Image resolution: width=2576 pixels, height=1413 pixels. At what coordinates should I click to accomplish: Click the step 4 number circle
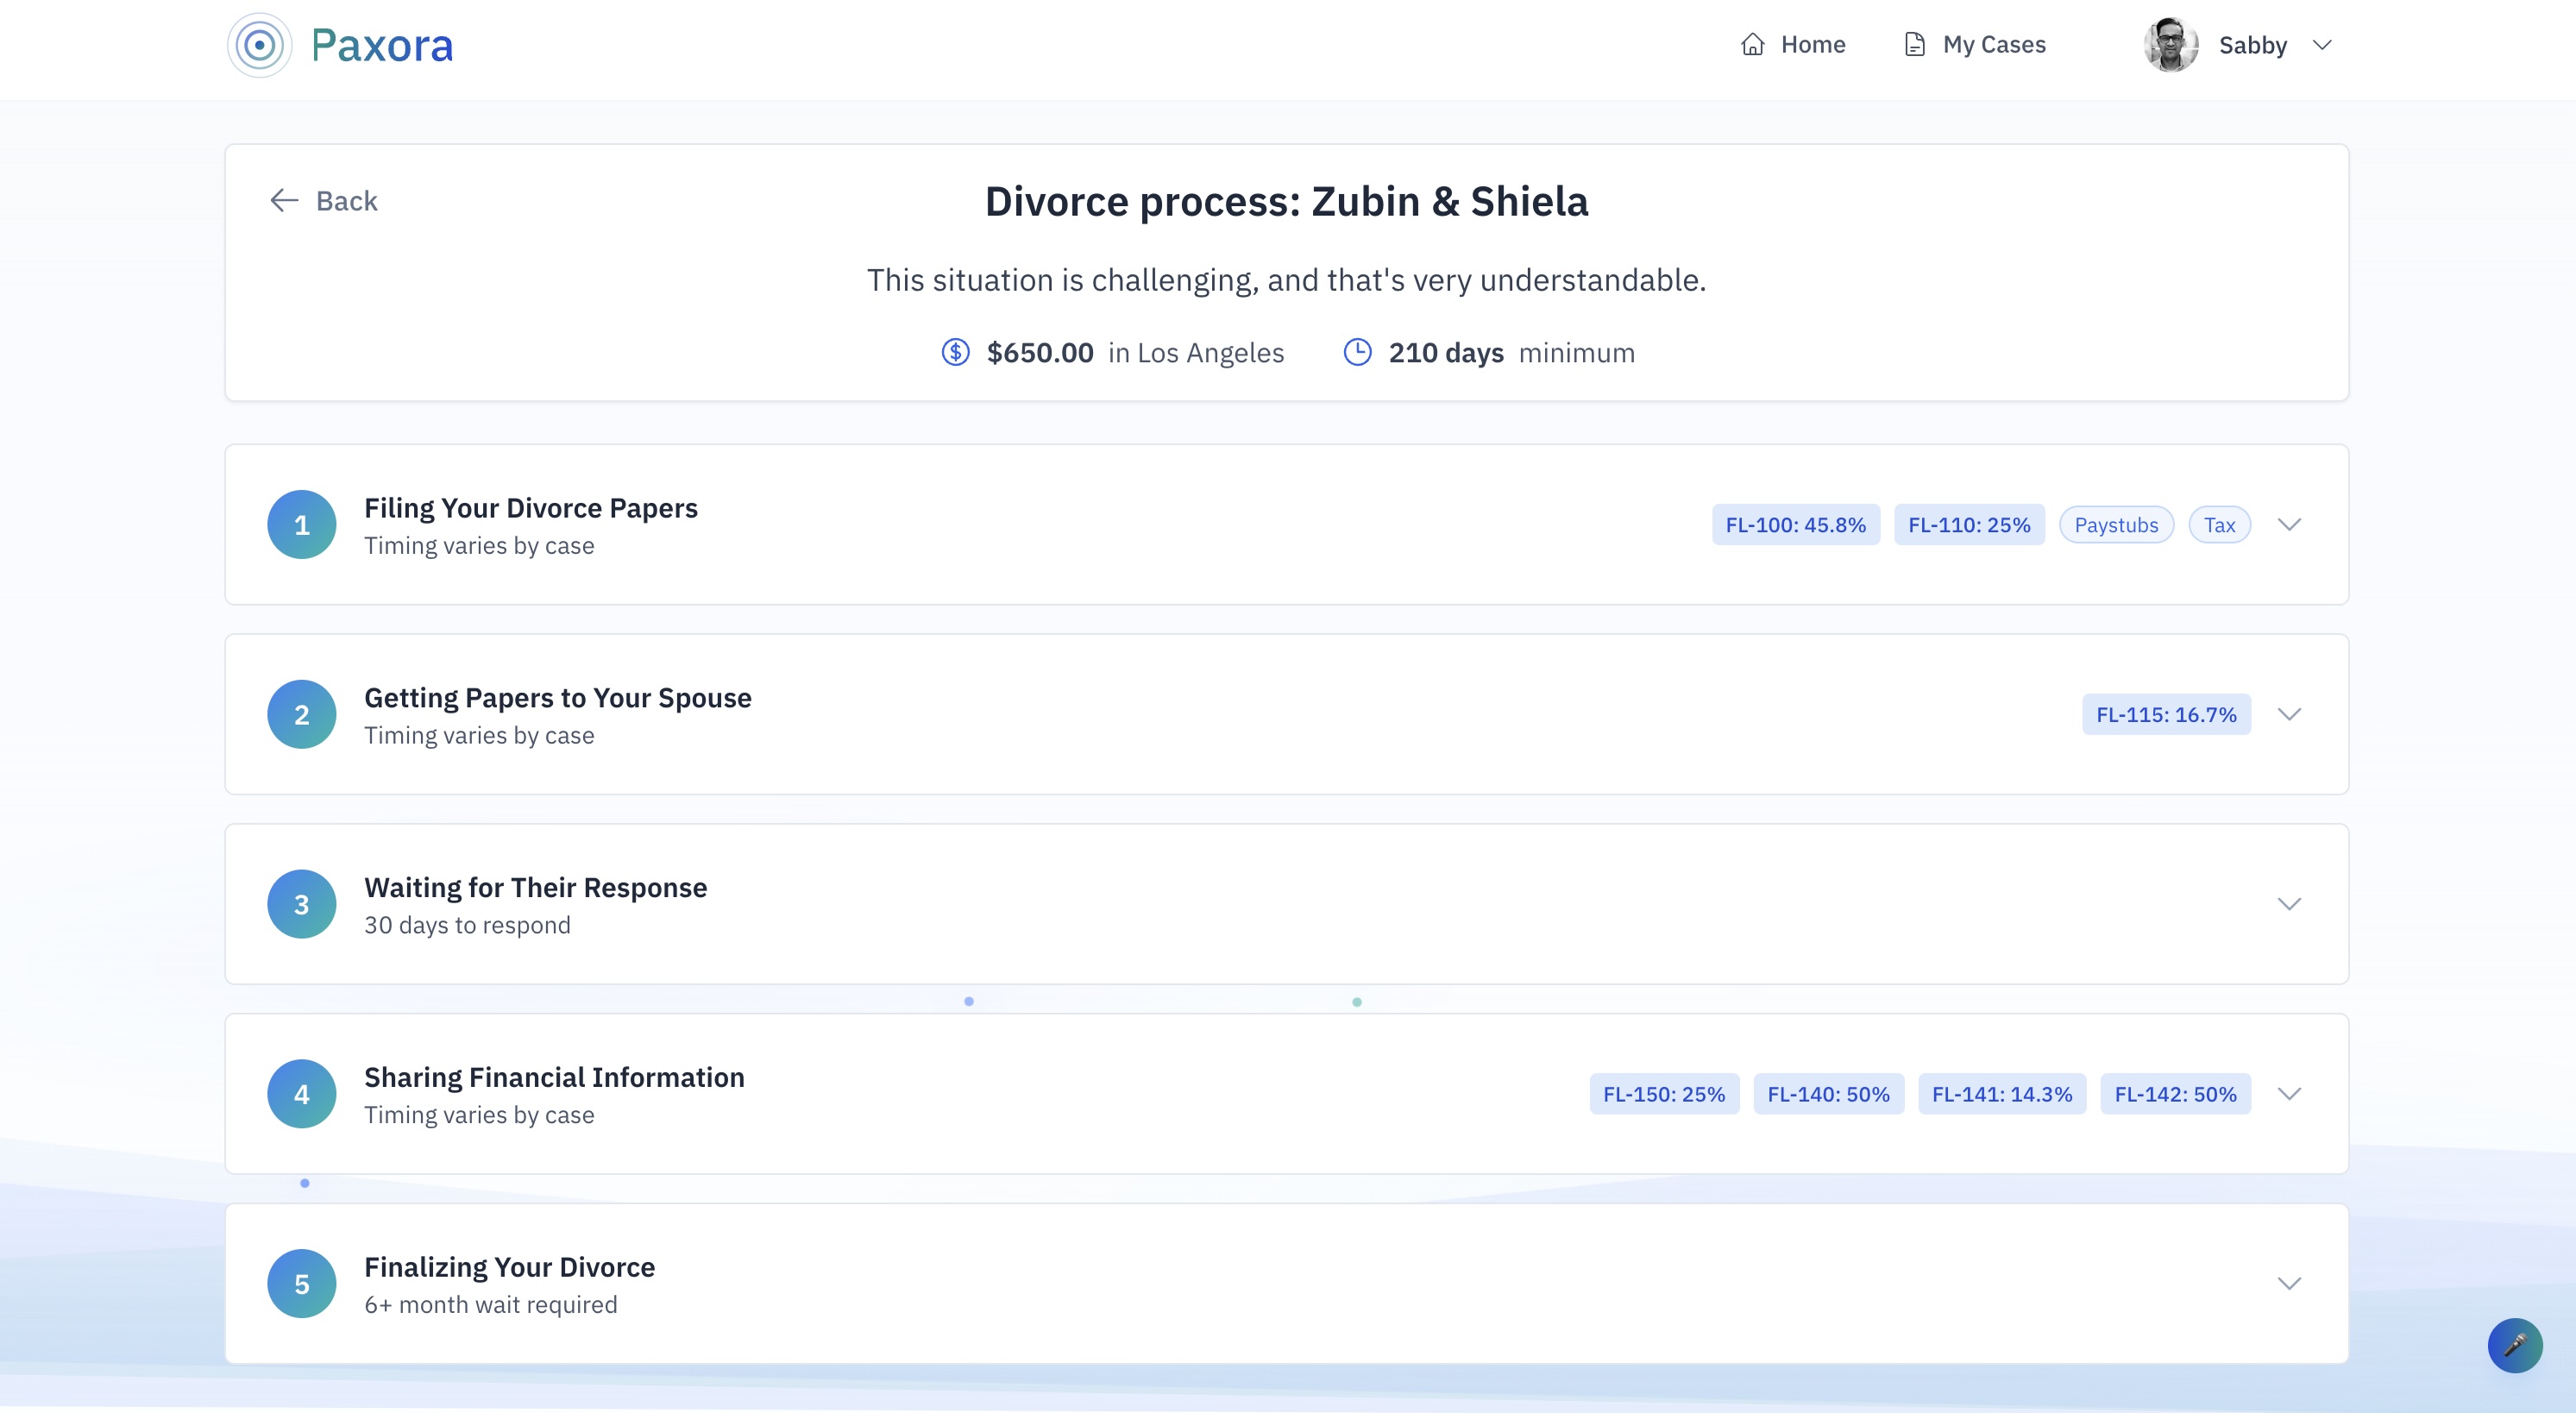[x=301, y=1094]
